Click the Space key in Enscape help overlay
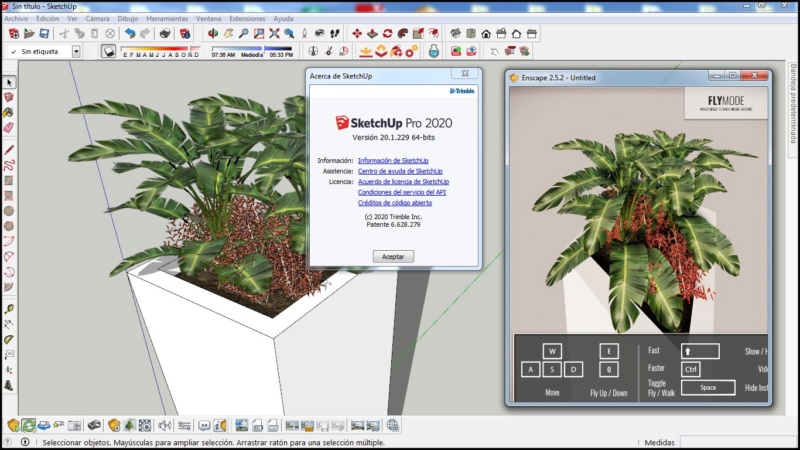 tap(708, 387)
